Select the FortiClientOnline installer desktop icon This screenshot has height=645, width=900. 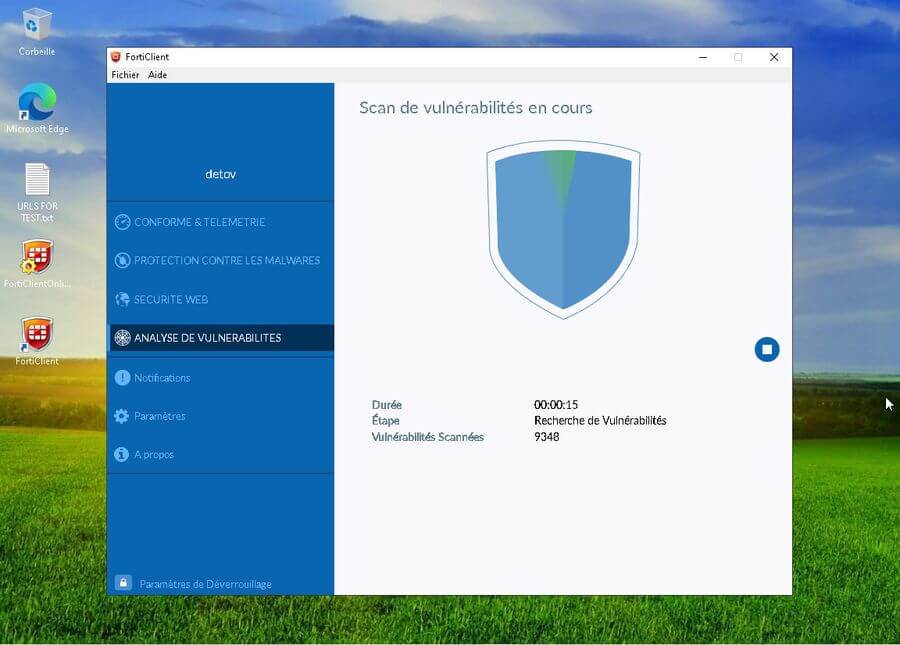[37, 263]
